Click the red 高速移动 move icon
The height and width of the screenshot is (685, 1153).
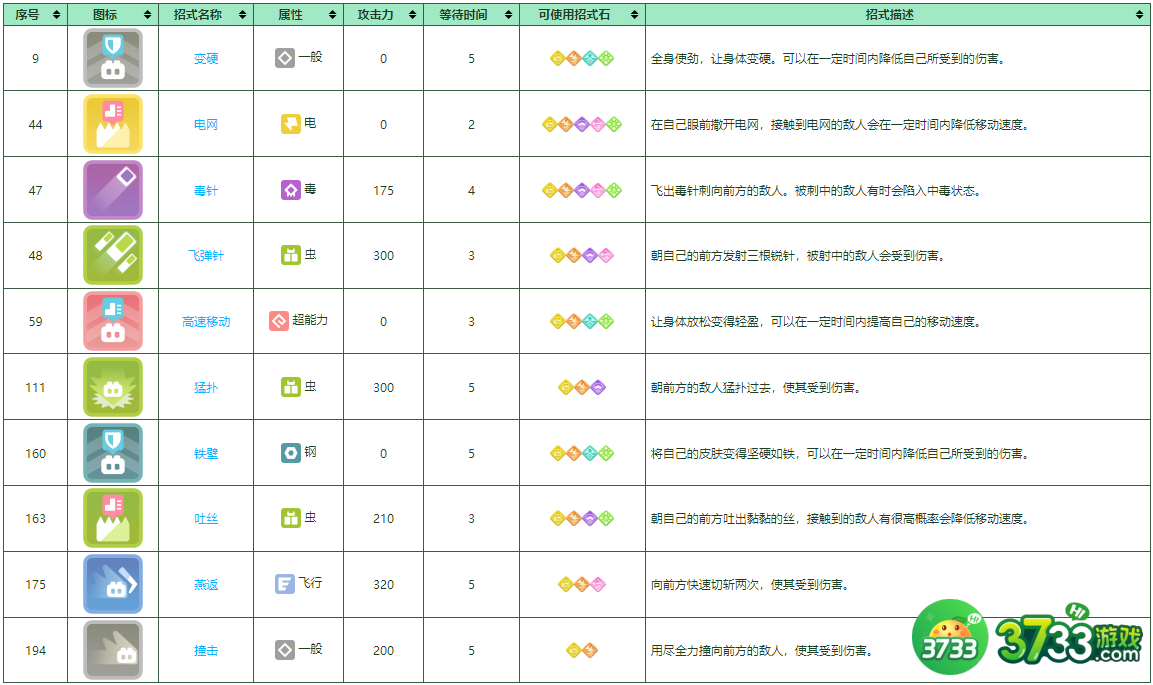pos(108,321)
